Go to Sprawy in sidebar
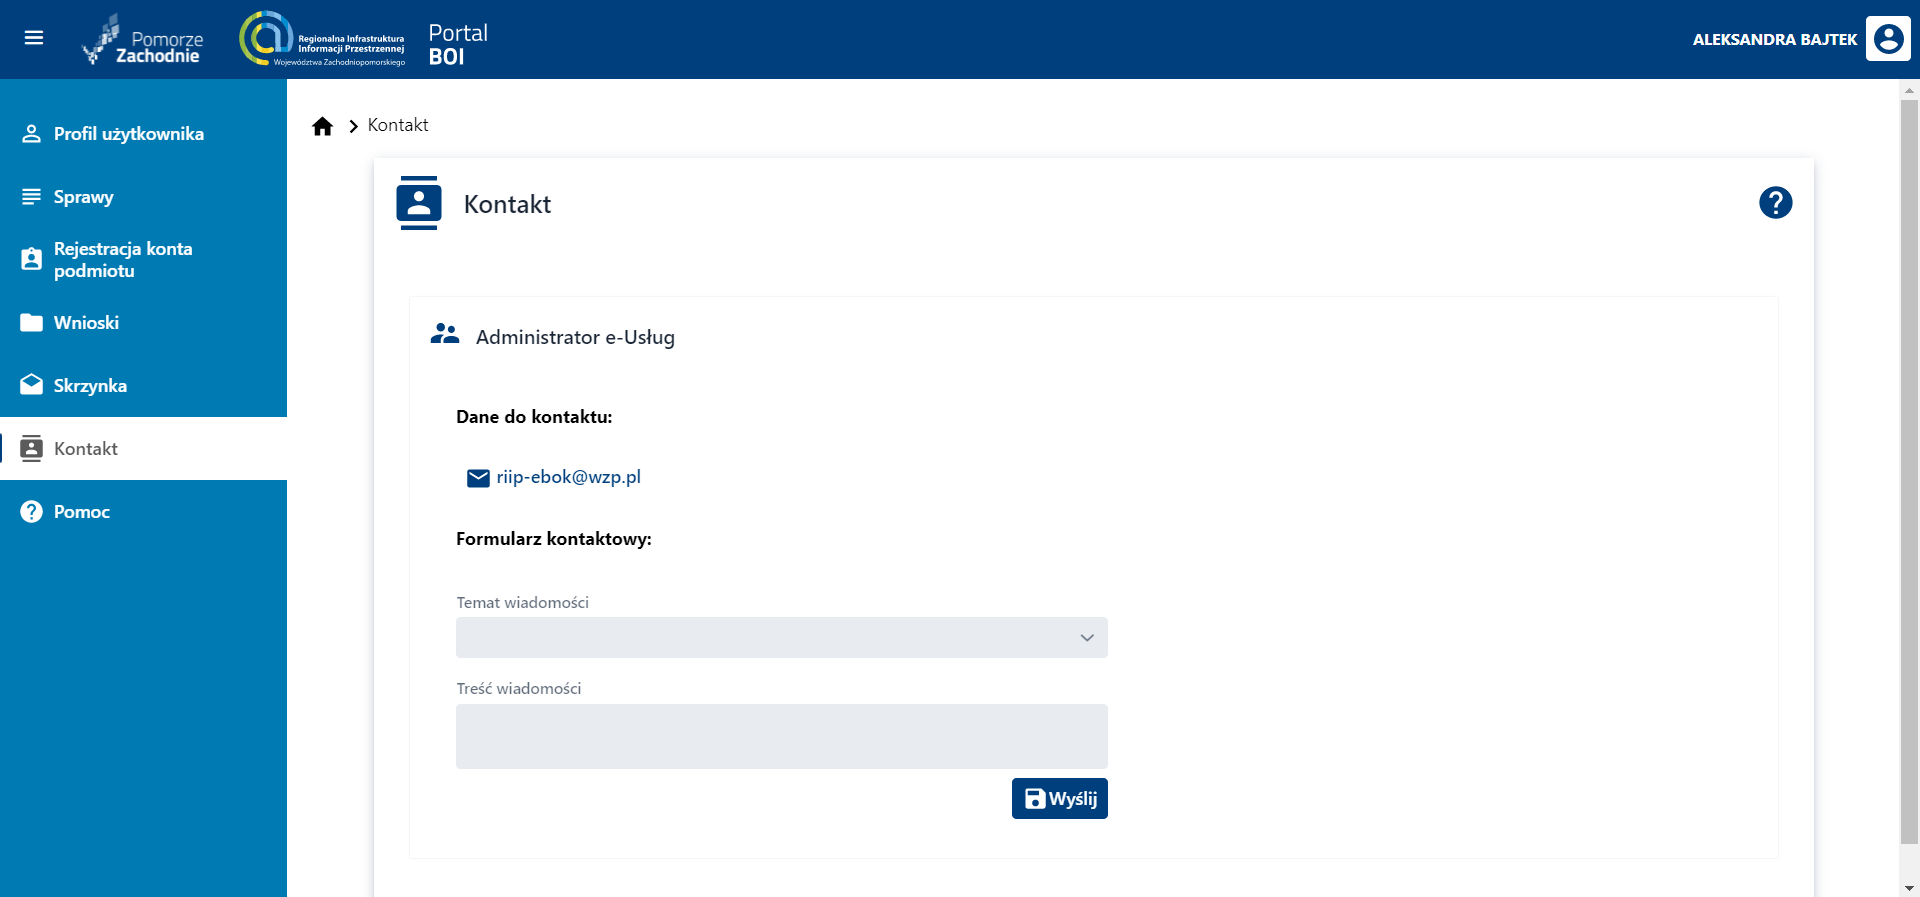The height and width of the screenshot is (897, 1920). [x=84, y=197]
